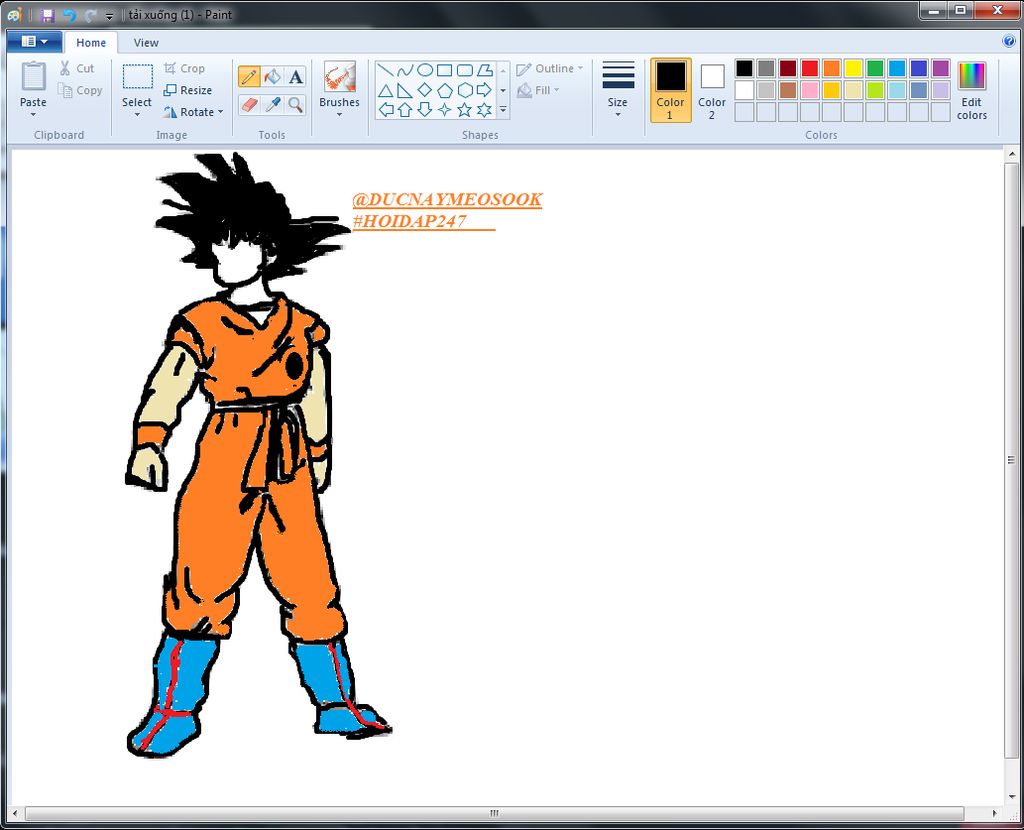The image size is (1024, 830).
Task: Click the vertical scrollbar up arrow
Action: [1012, 155]
